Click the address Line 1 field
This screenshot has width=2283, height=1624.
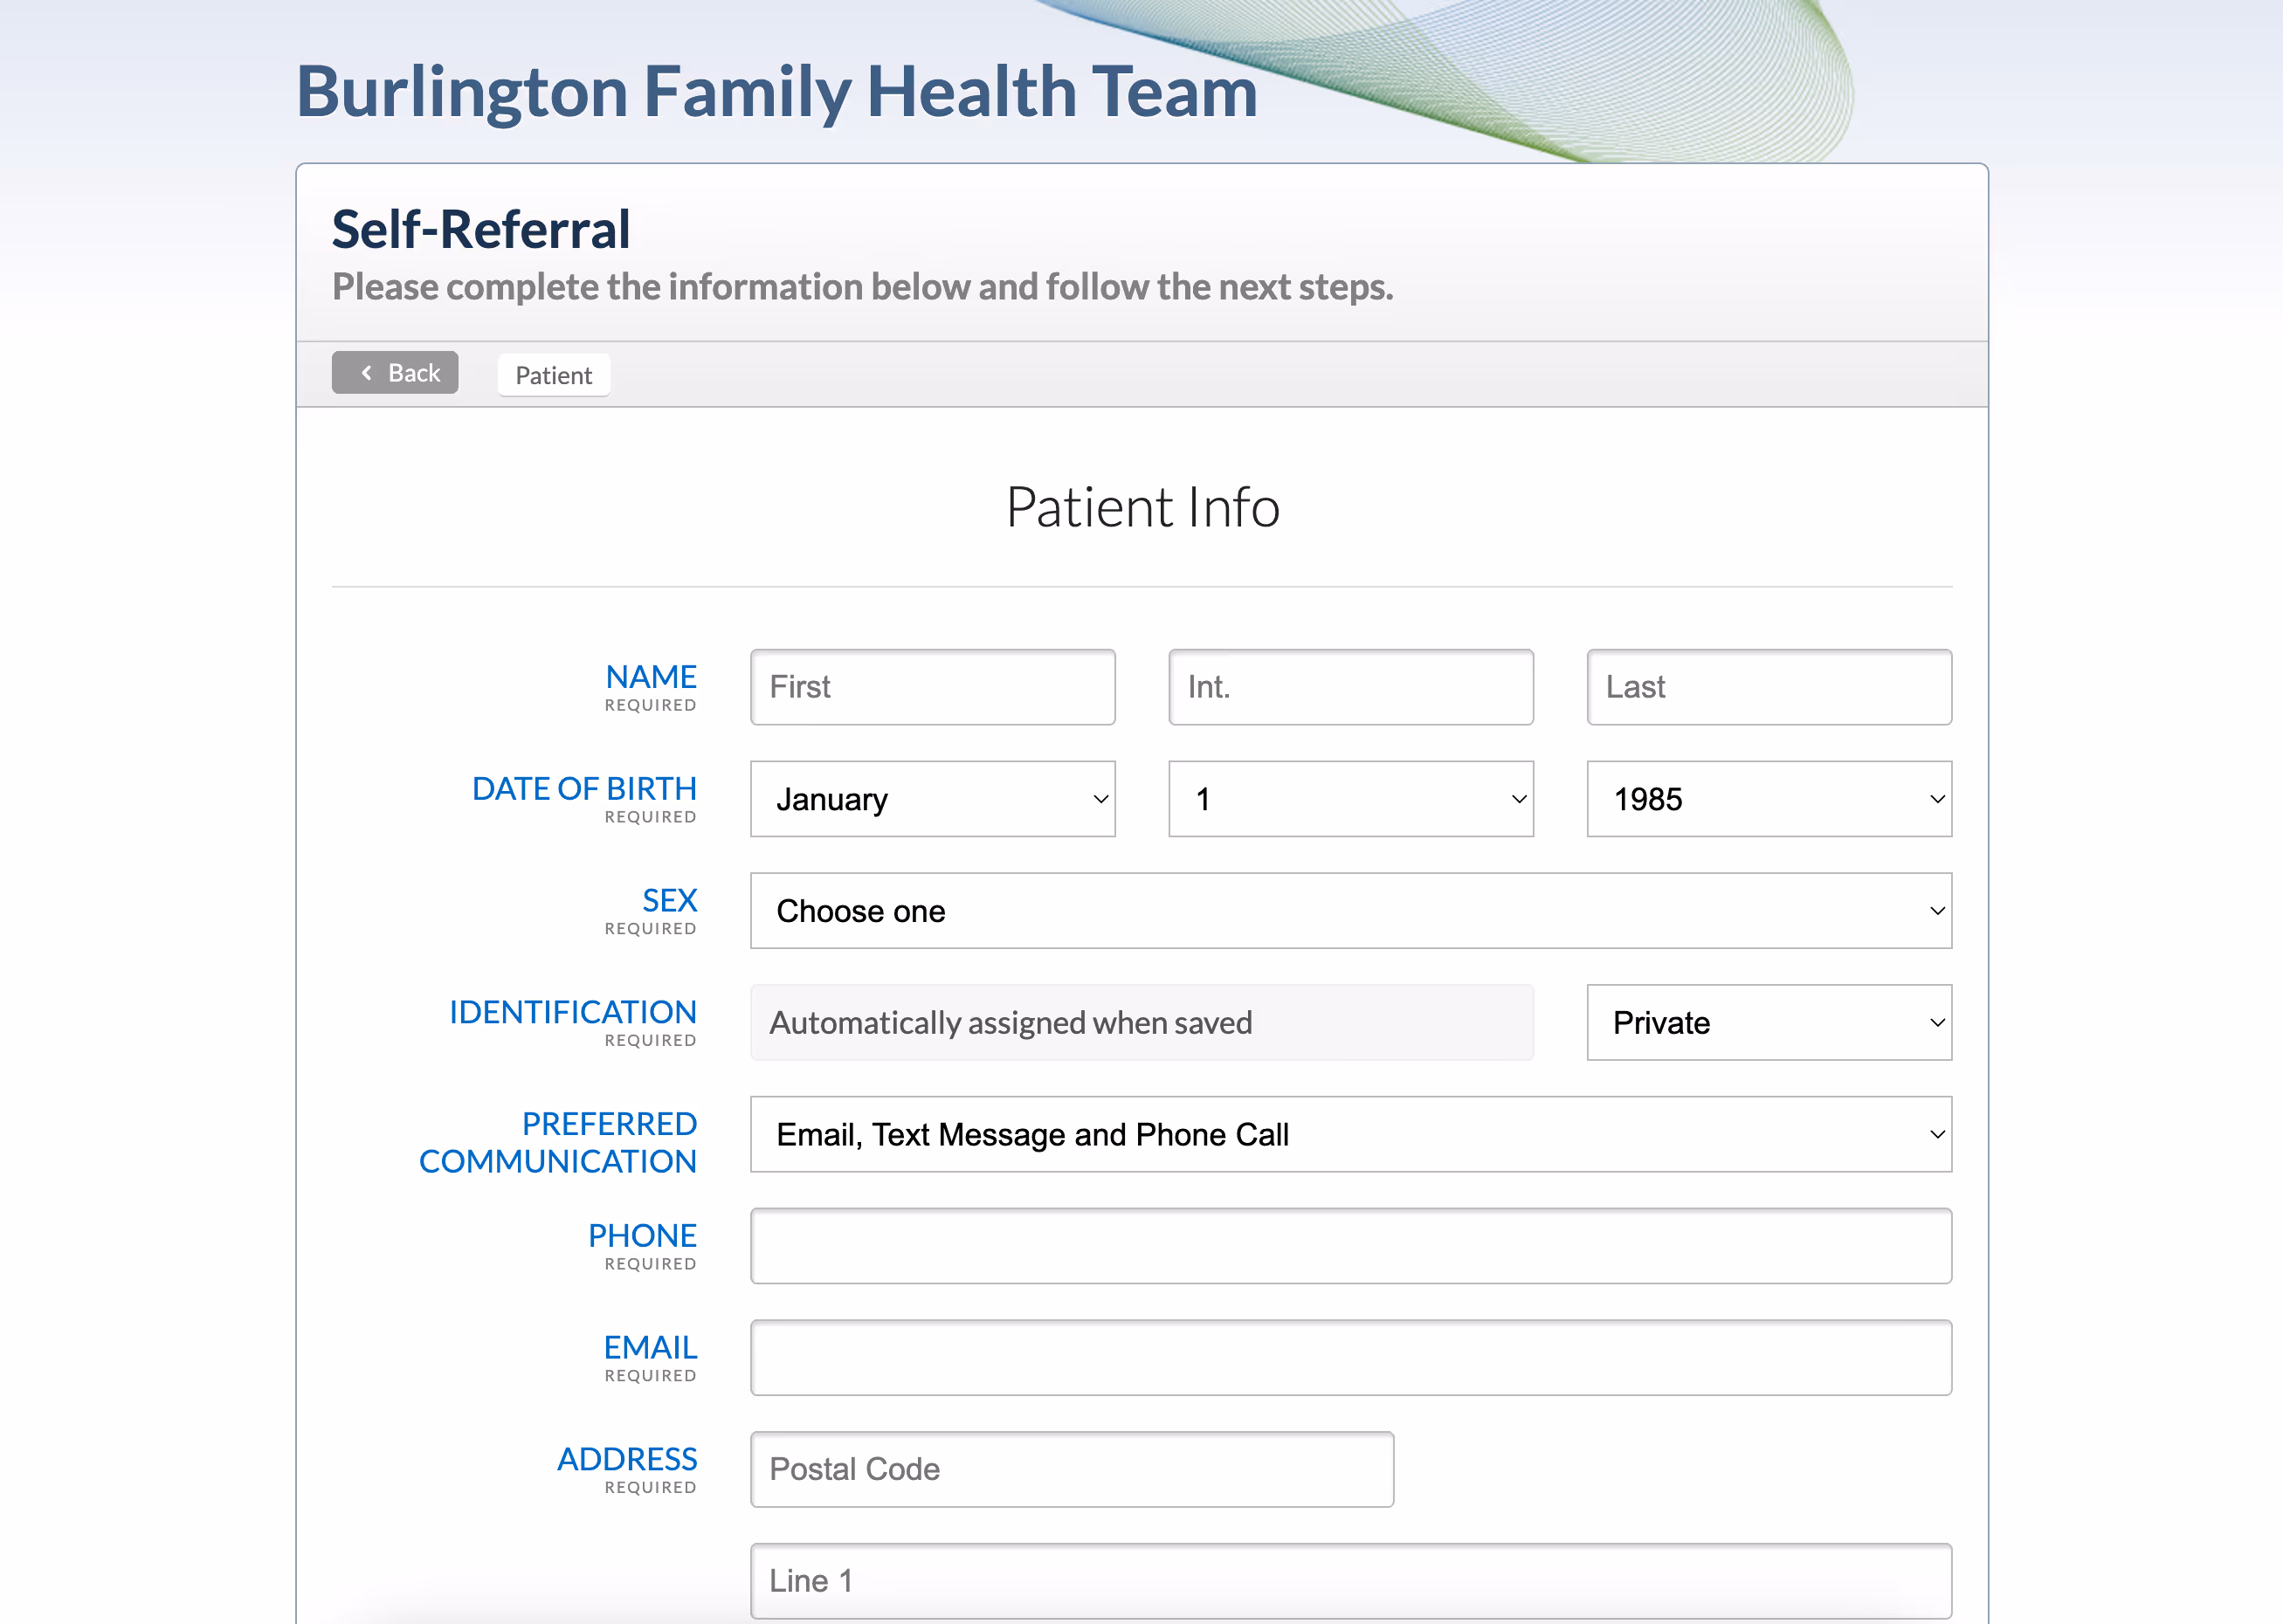(1350, 1581)
